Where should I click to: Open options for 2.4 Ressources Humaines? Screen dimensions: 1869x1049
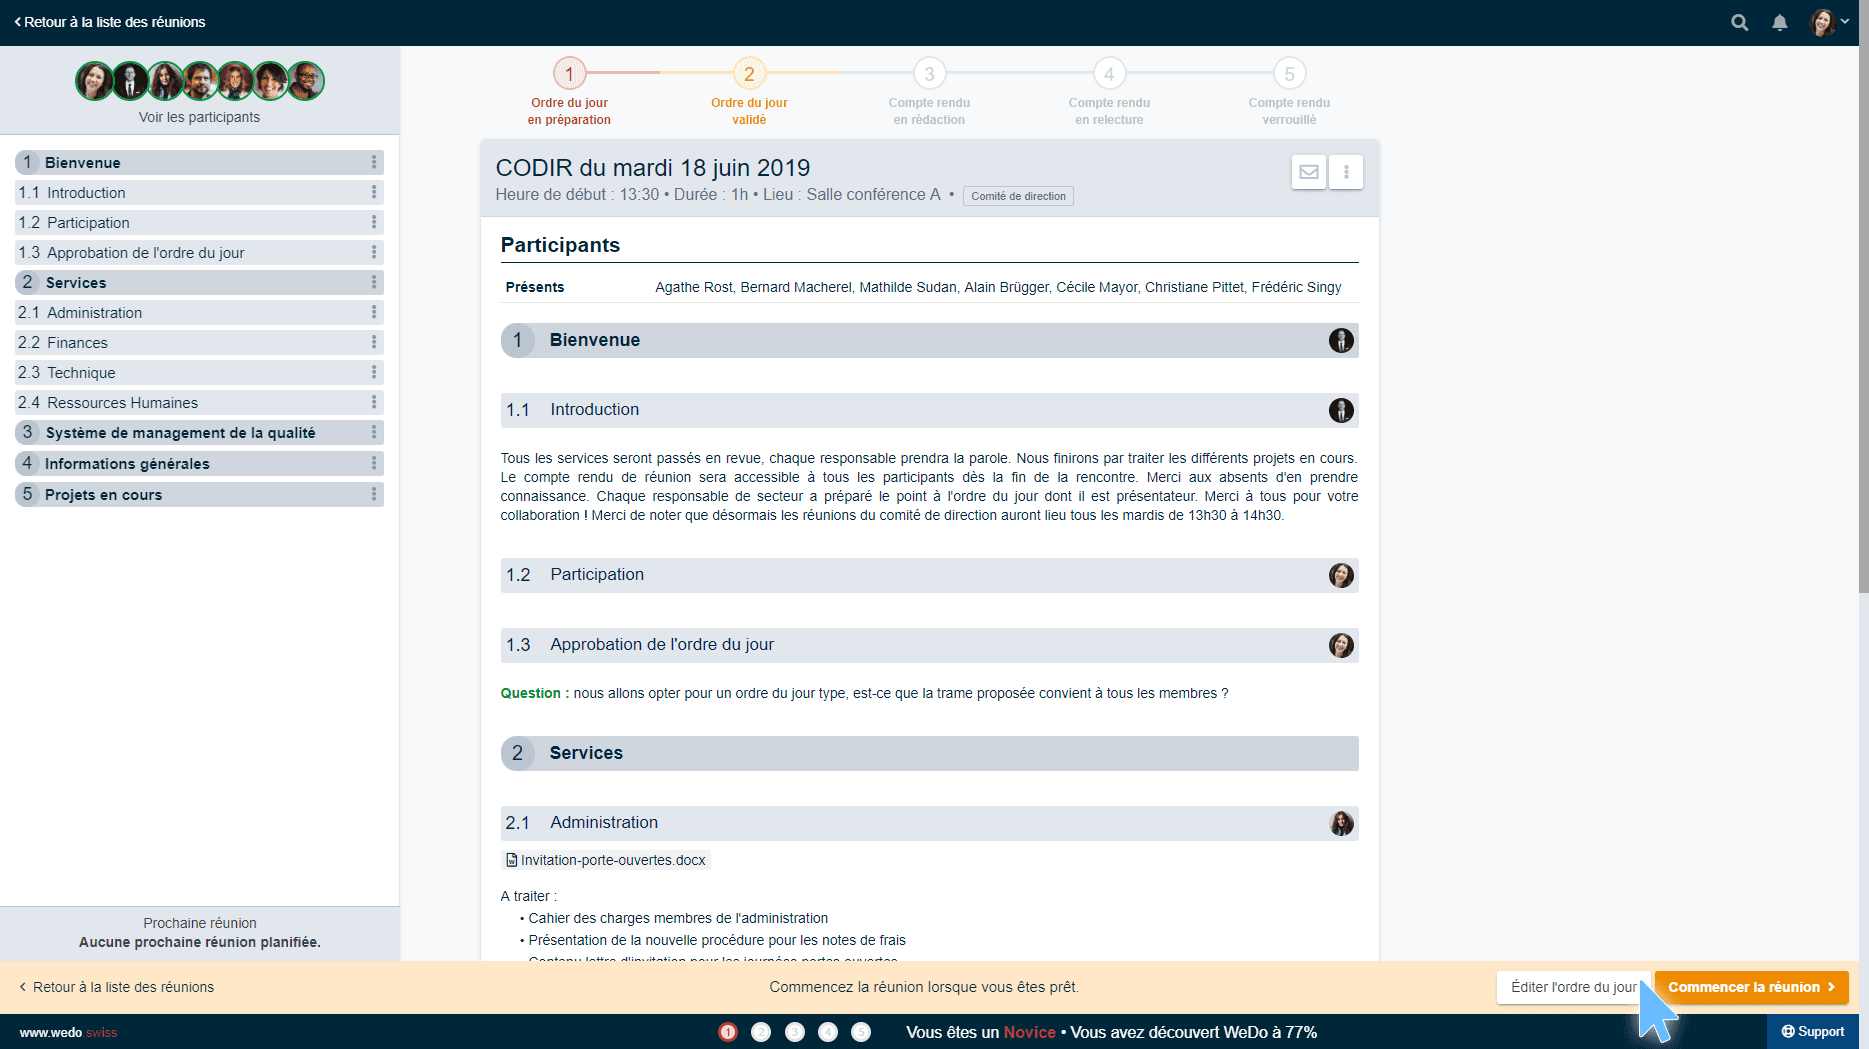pos(374,402)
